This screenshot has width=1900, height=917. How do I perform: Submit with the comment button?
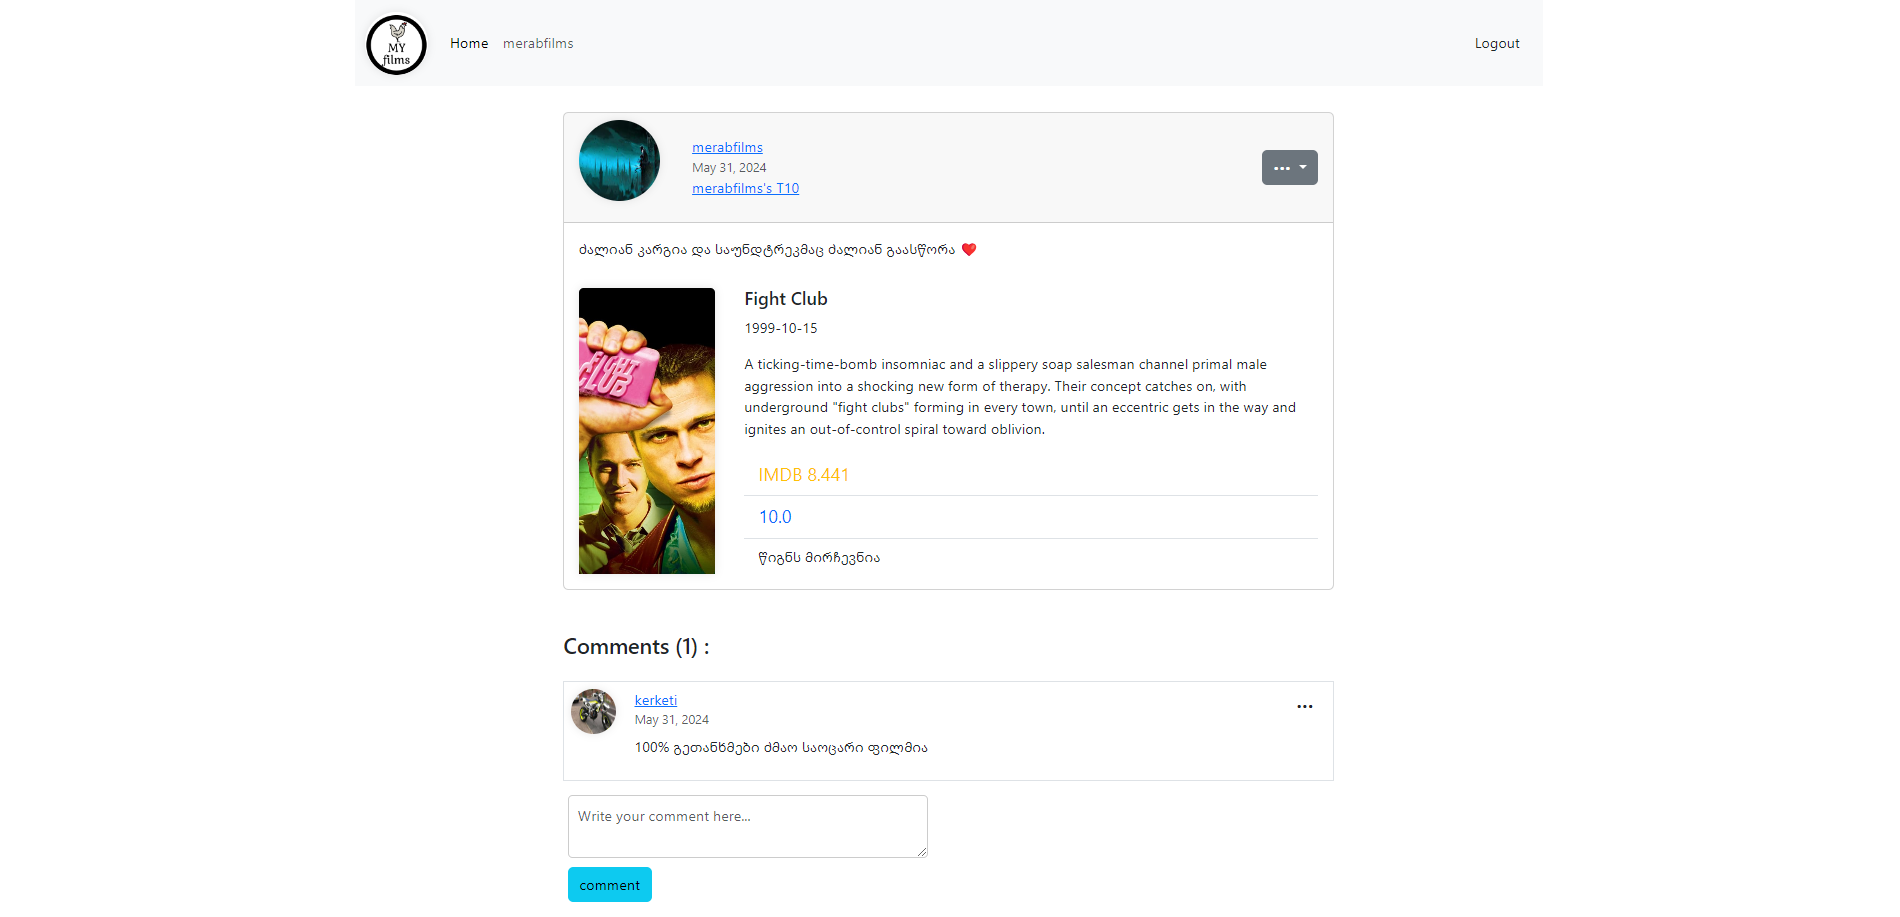pyautogui.click(x=610, y=885)
